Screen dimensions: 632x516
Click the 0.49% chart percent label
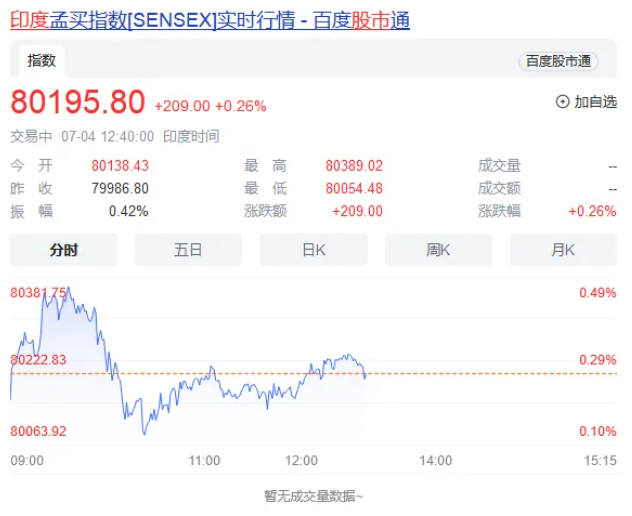tap(598, 293)
